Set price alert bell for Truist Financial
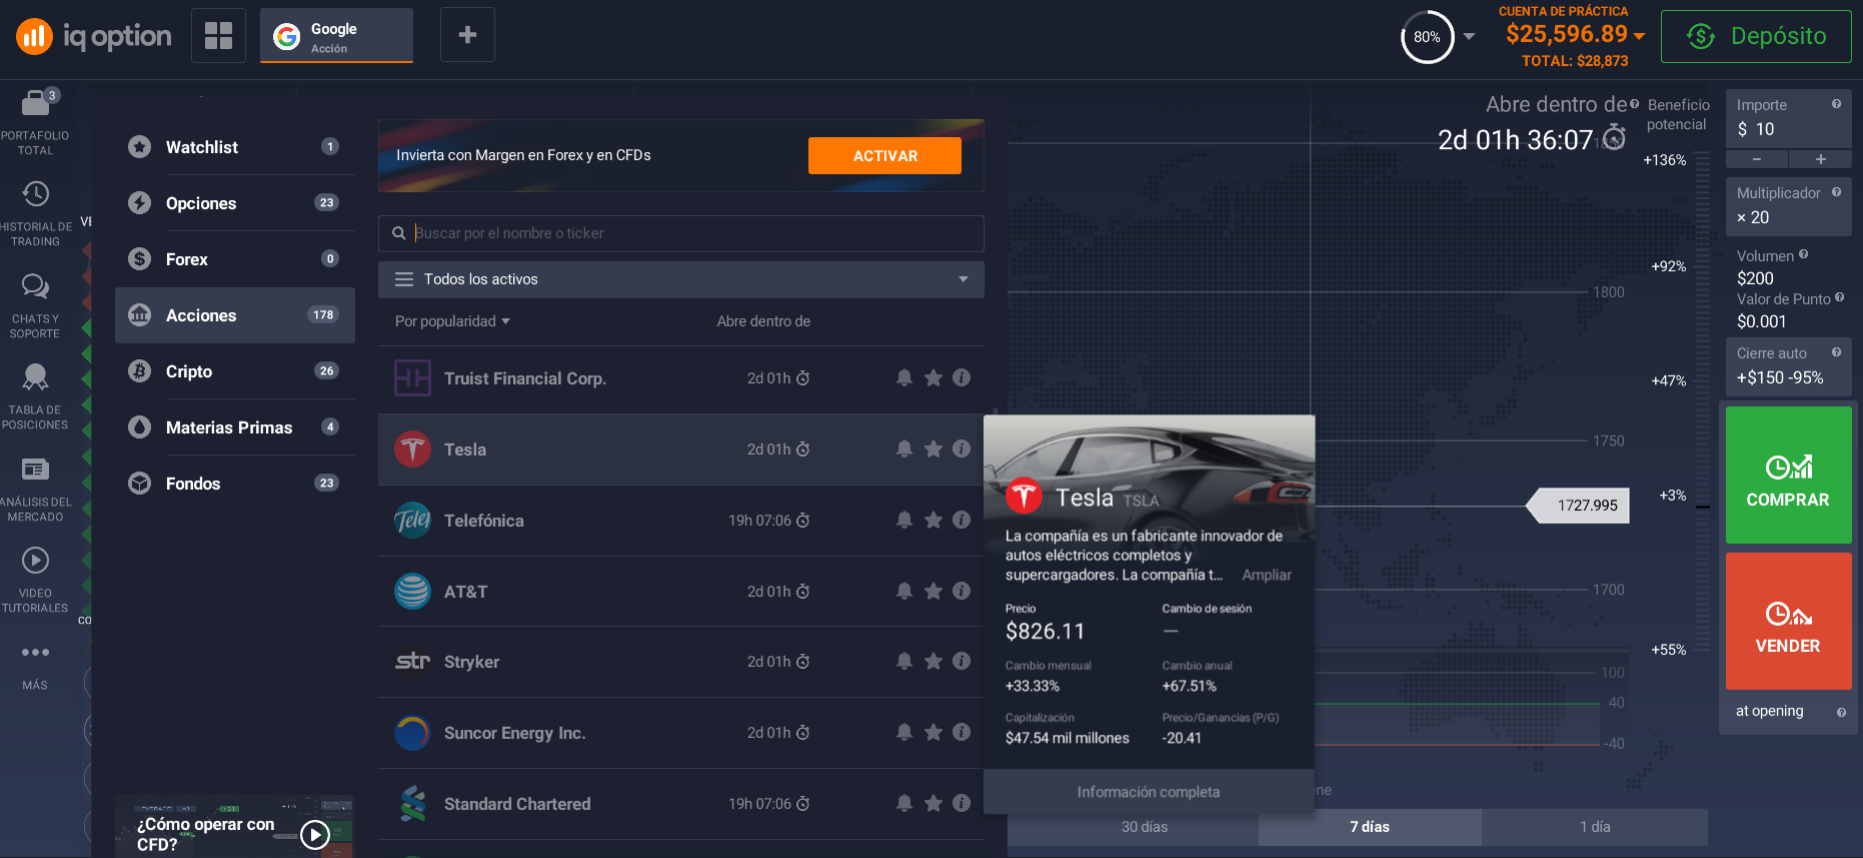The image size is (1863, 858). (x=904, y=378)
